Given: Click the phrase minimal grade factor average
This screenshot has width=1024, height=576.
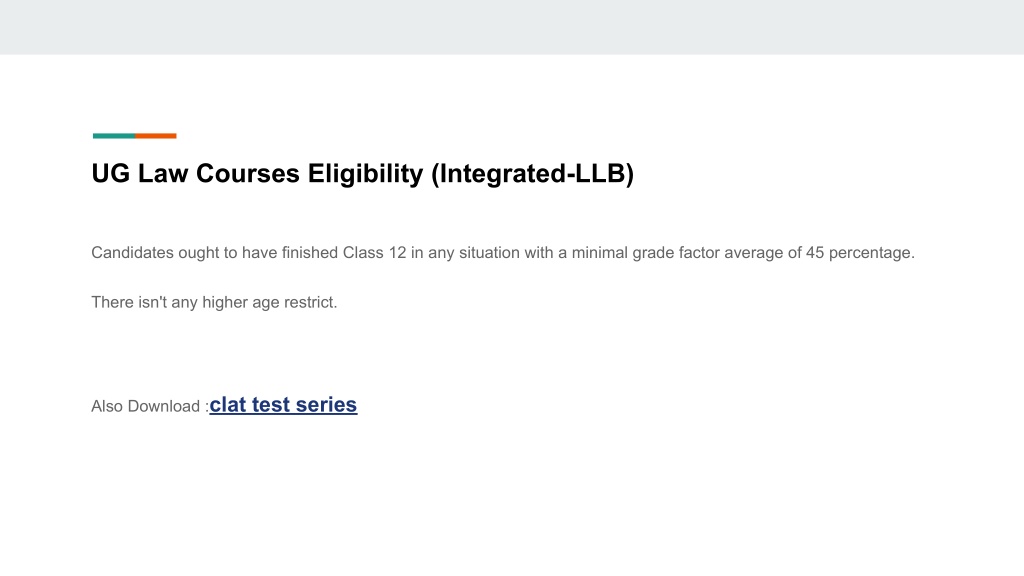Looking at the screenshot, I should [x=677, y=253].
